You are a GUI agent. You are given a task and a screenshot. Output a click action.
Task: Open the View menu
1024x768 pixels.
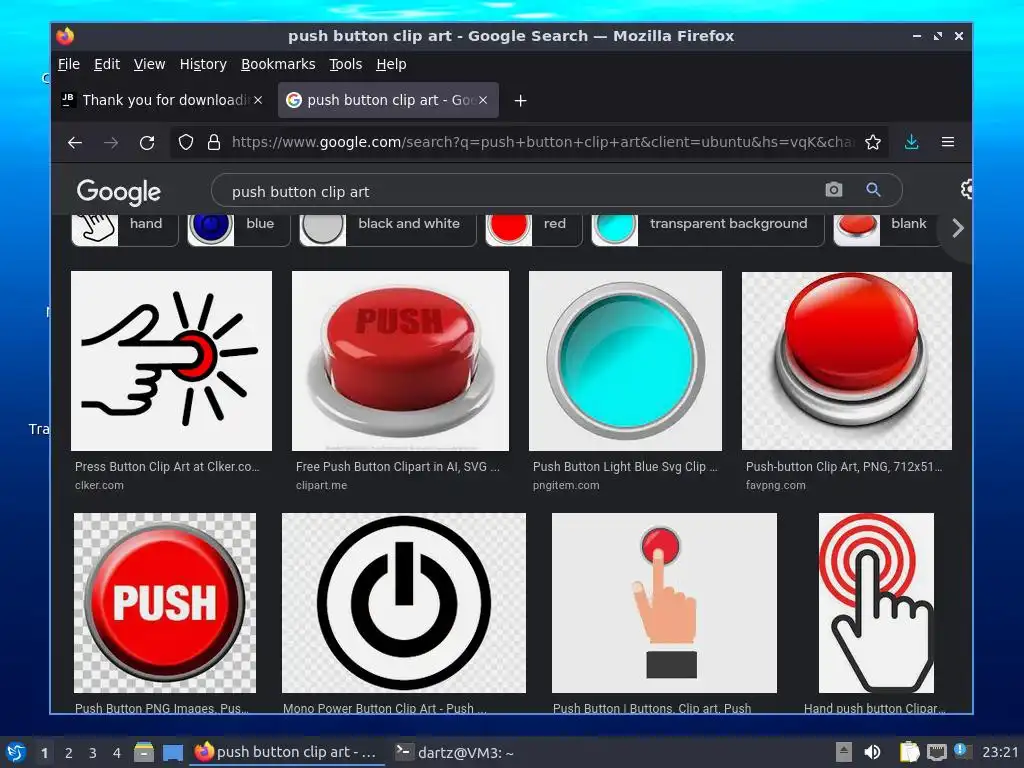[x=149, y=64]
